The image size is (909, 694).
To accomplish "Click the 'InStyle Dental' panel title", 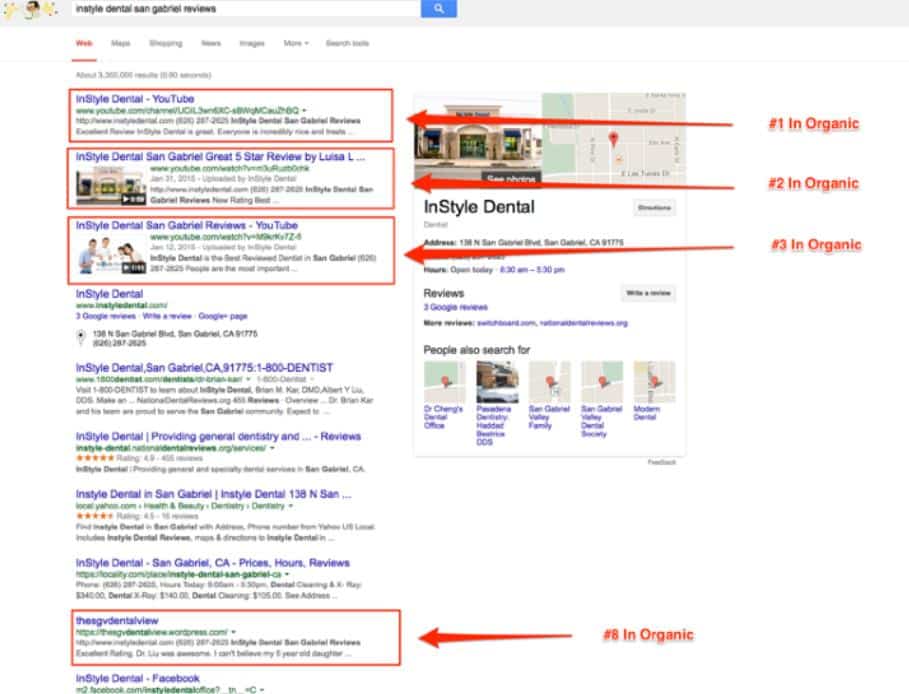I will click(x=479, y=207).
